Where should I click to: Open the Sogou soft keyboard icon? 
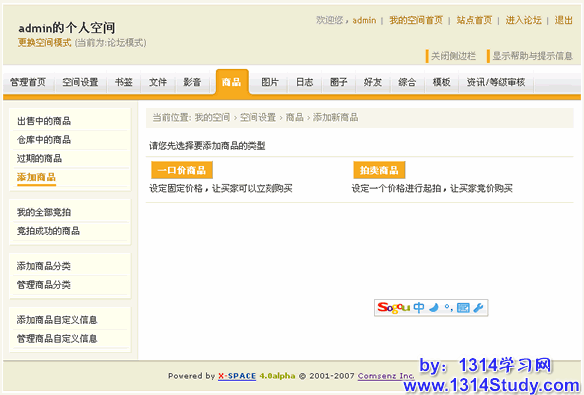point(463,308)
